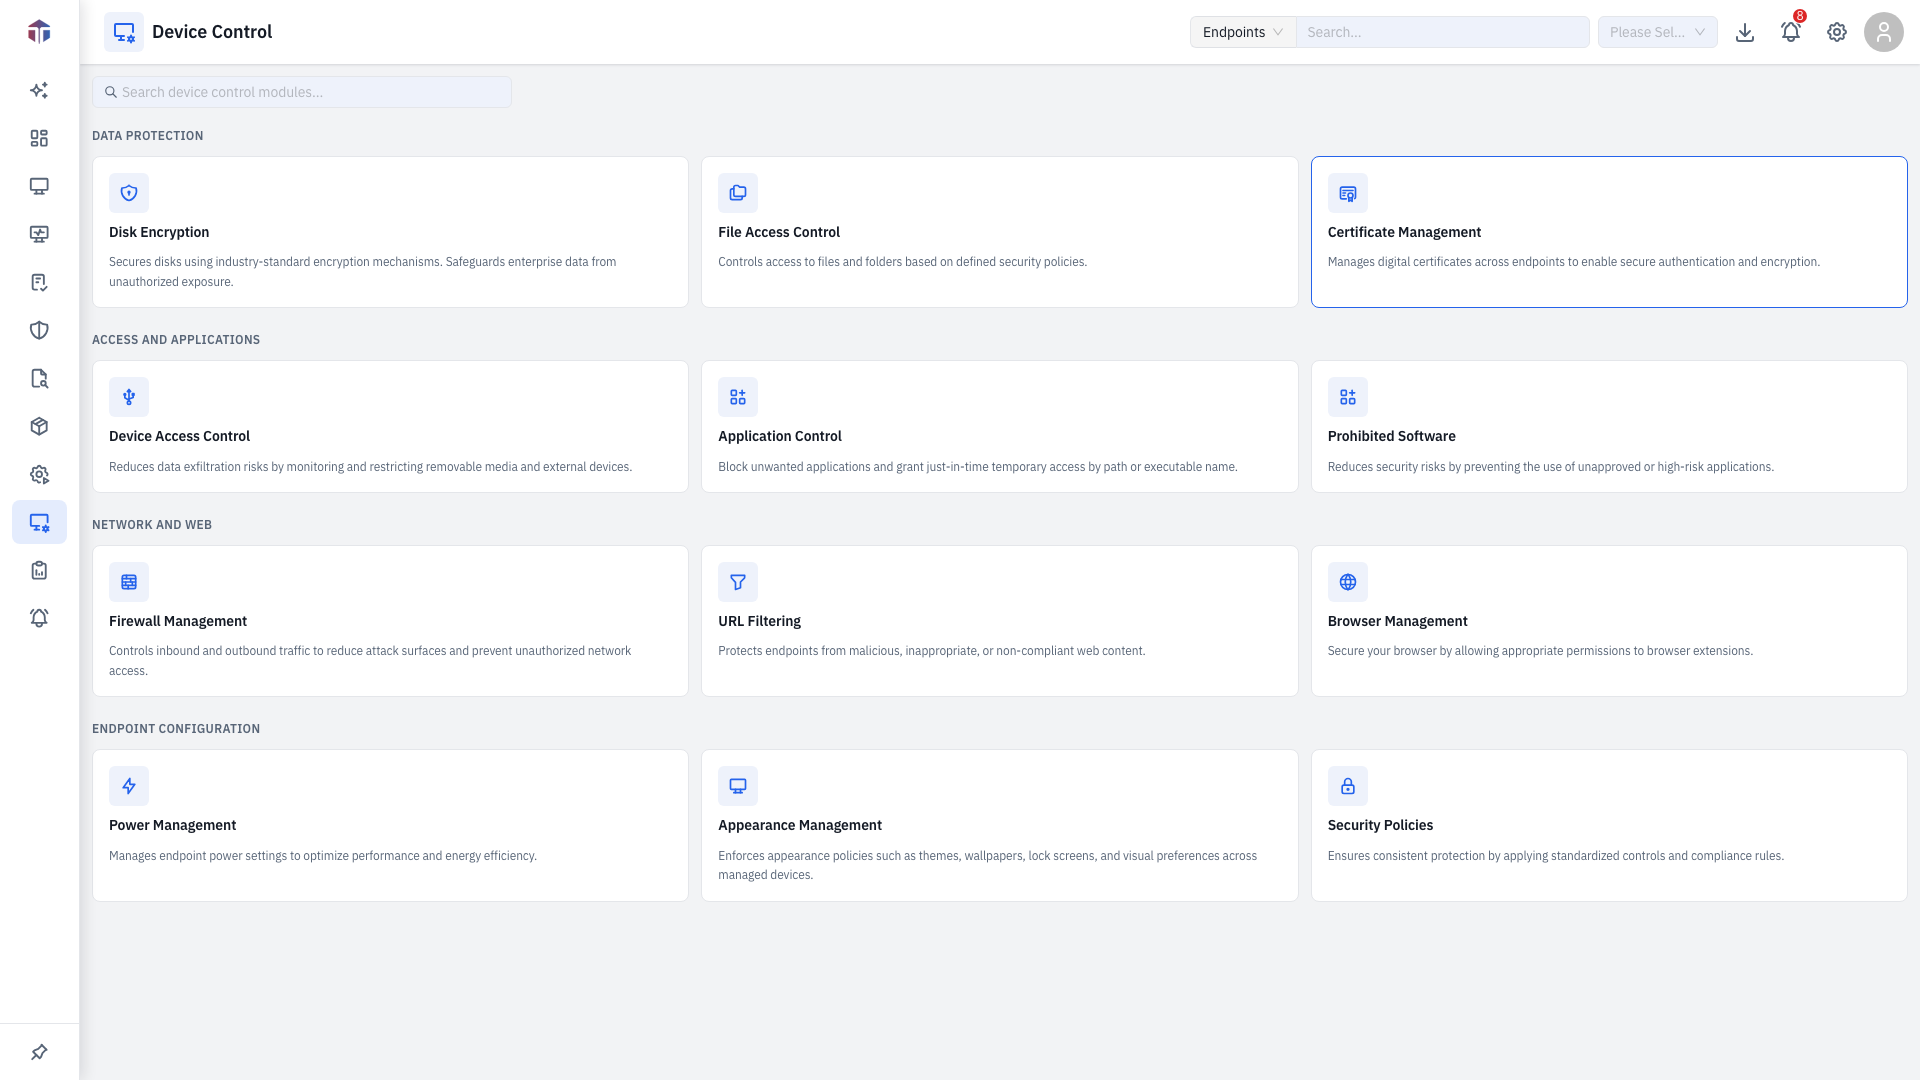Select the sparkle AI icon in sidebar
Screen dimensions: 1920x1080
[x=39, y=90]
